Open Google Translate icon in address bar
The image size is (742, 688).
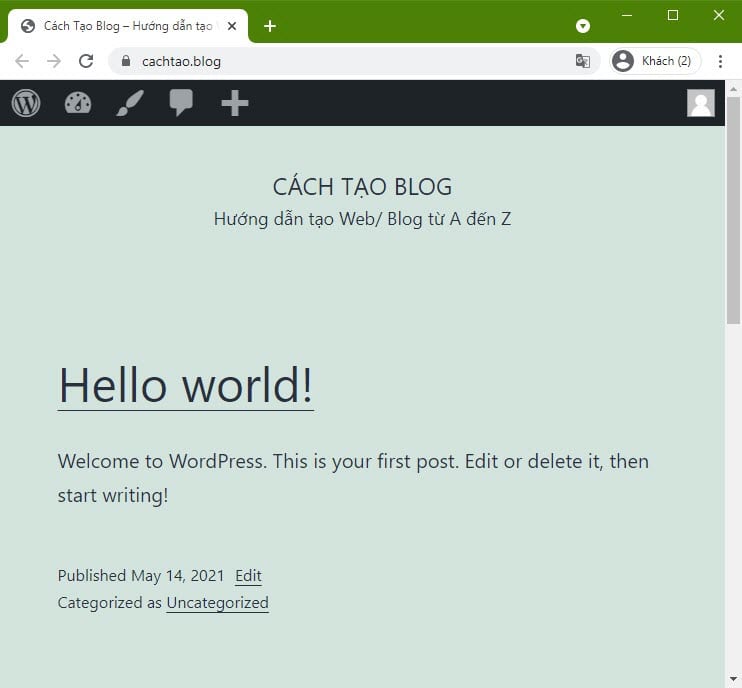(583, 61)
